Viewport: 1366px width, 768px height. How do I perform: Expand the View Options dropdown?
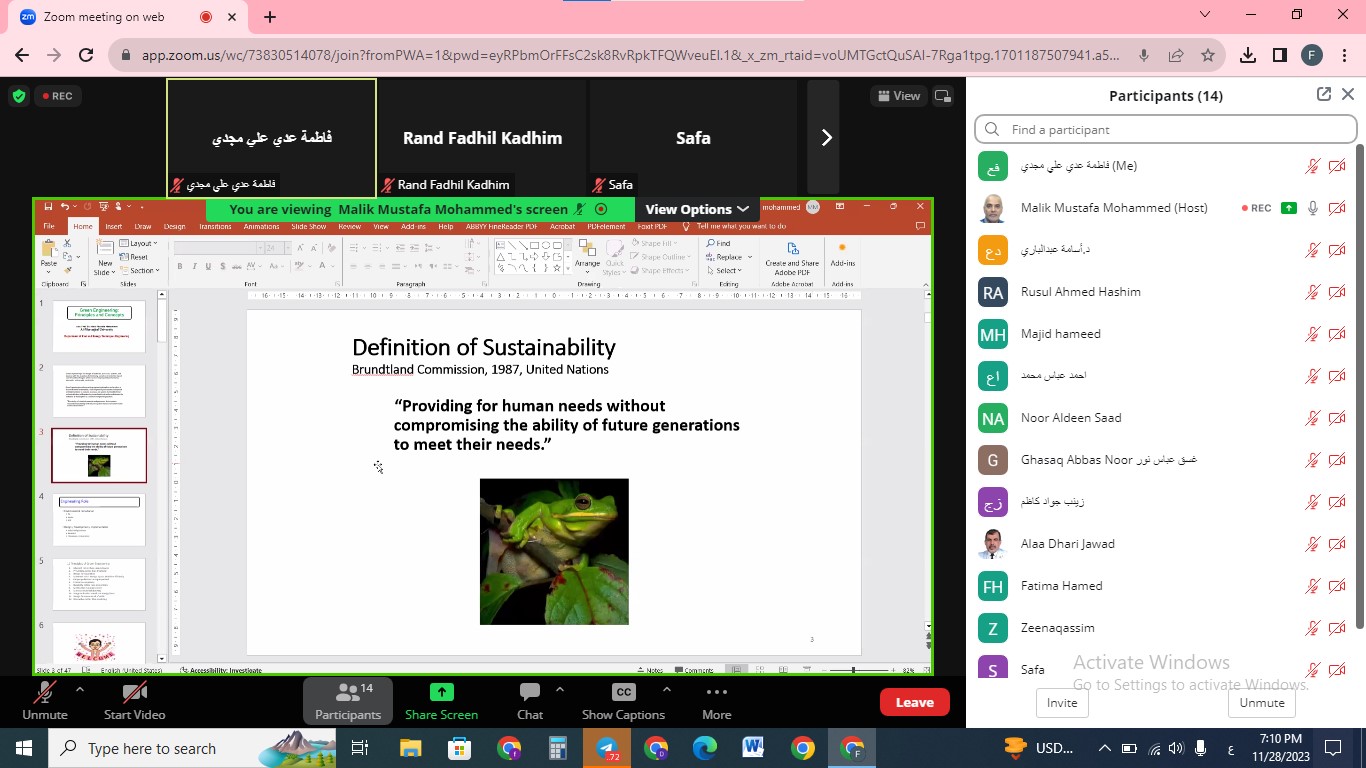click(696, 209)
